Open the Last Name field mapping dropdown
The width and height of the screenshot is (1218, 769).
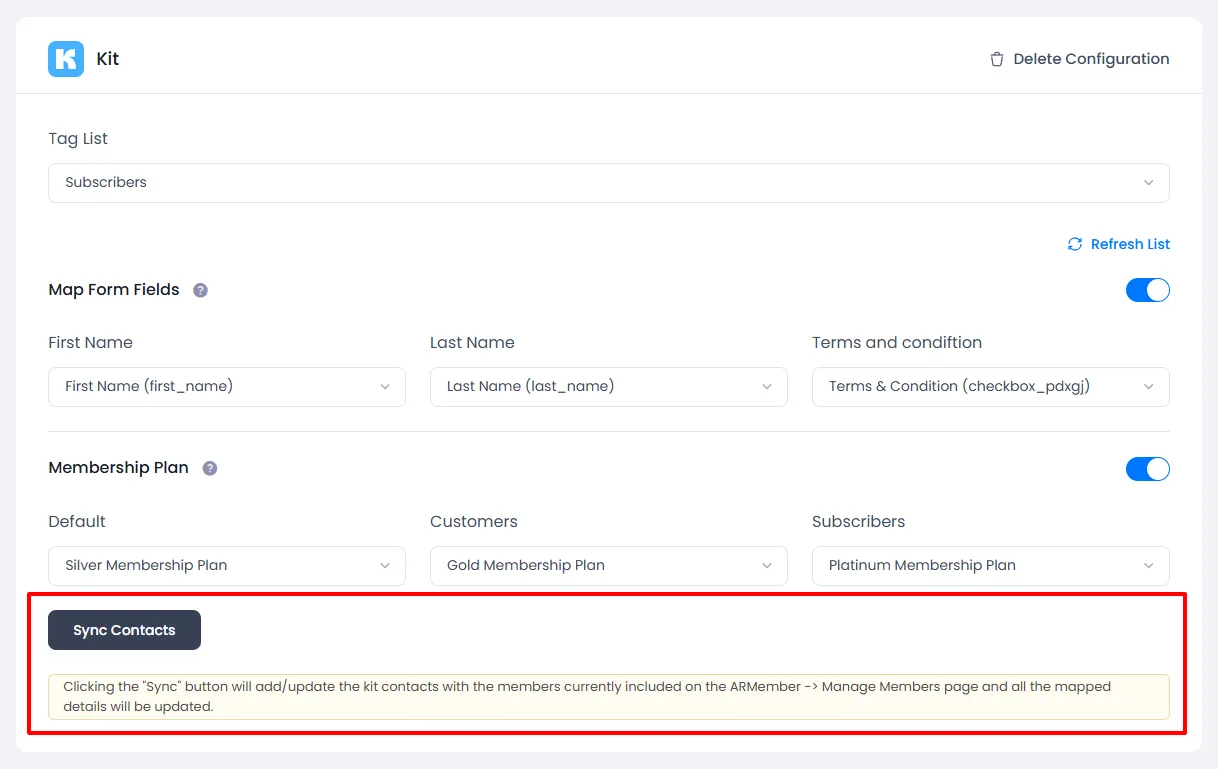608,387
